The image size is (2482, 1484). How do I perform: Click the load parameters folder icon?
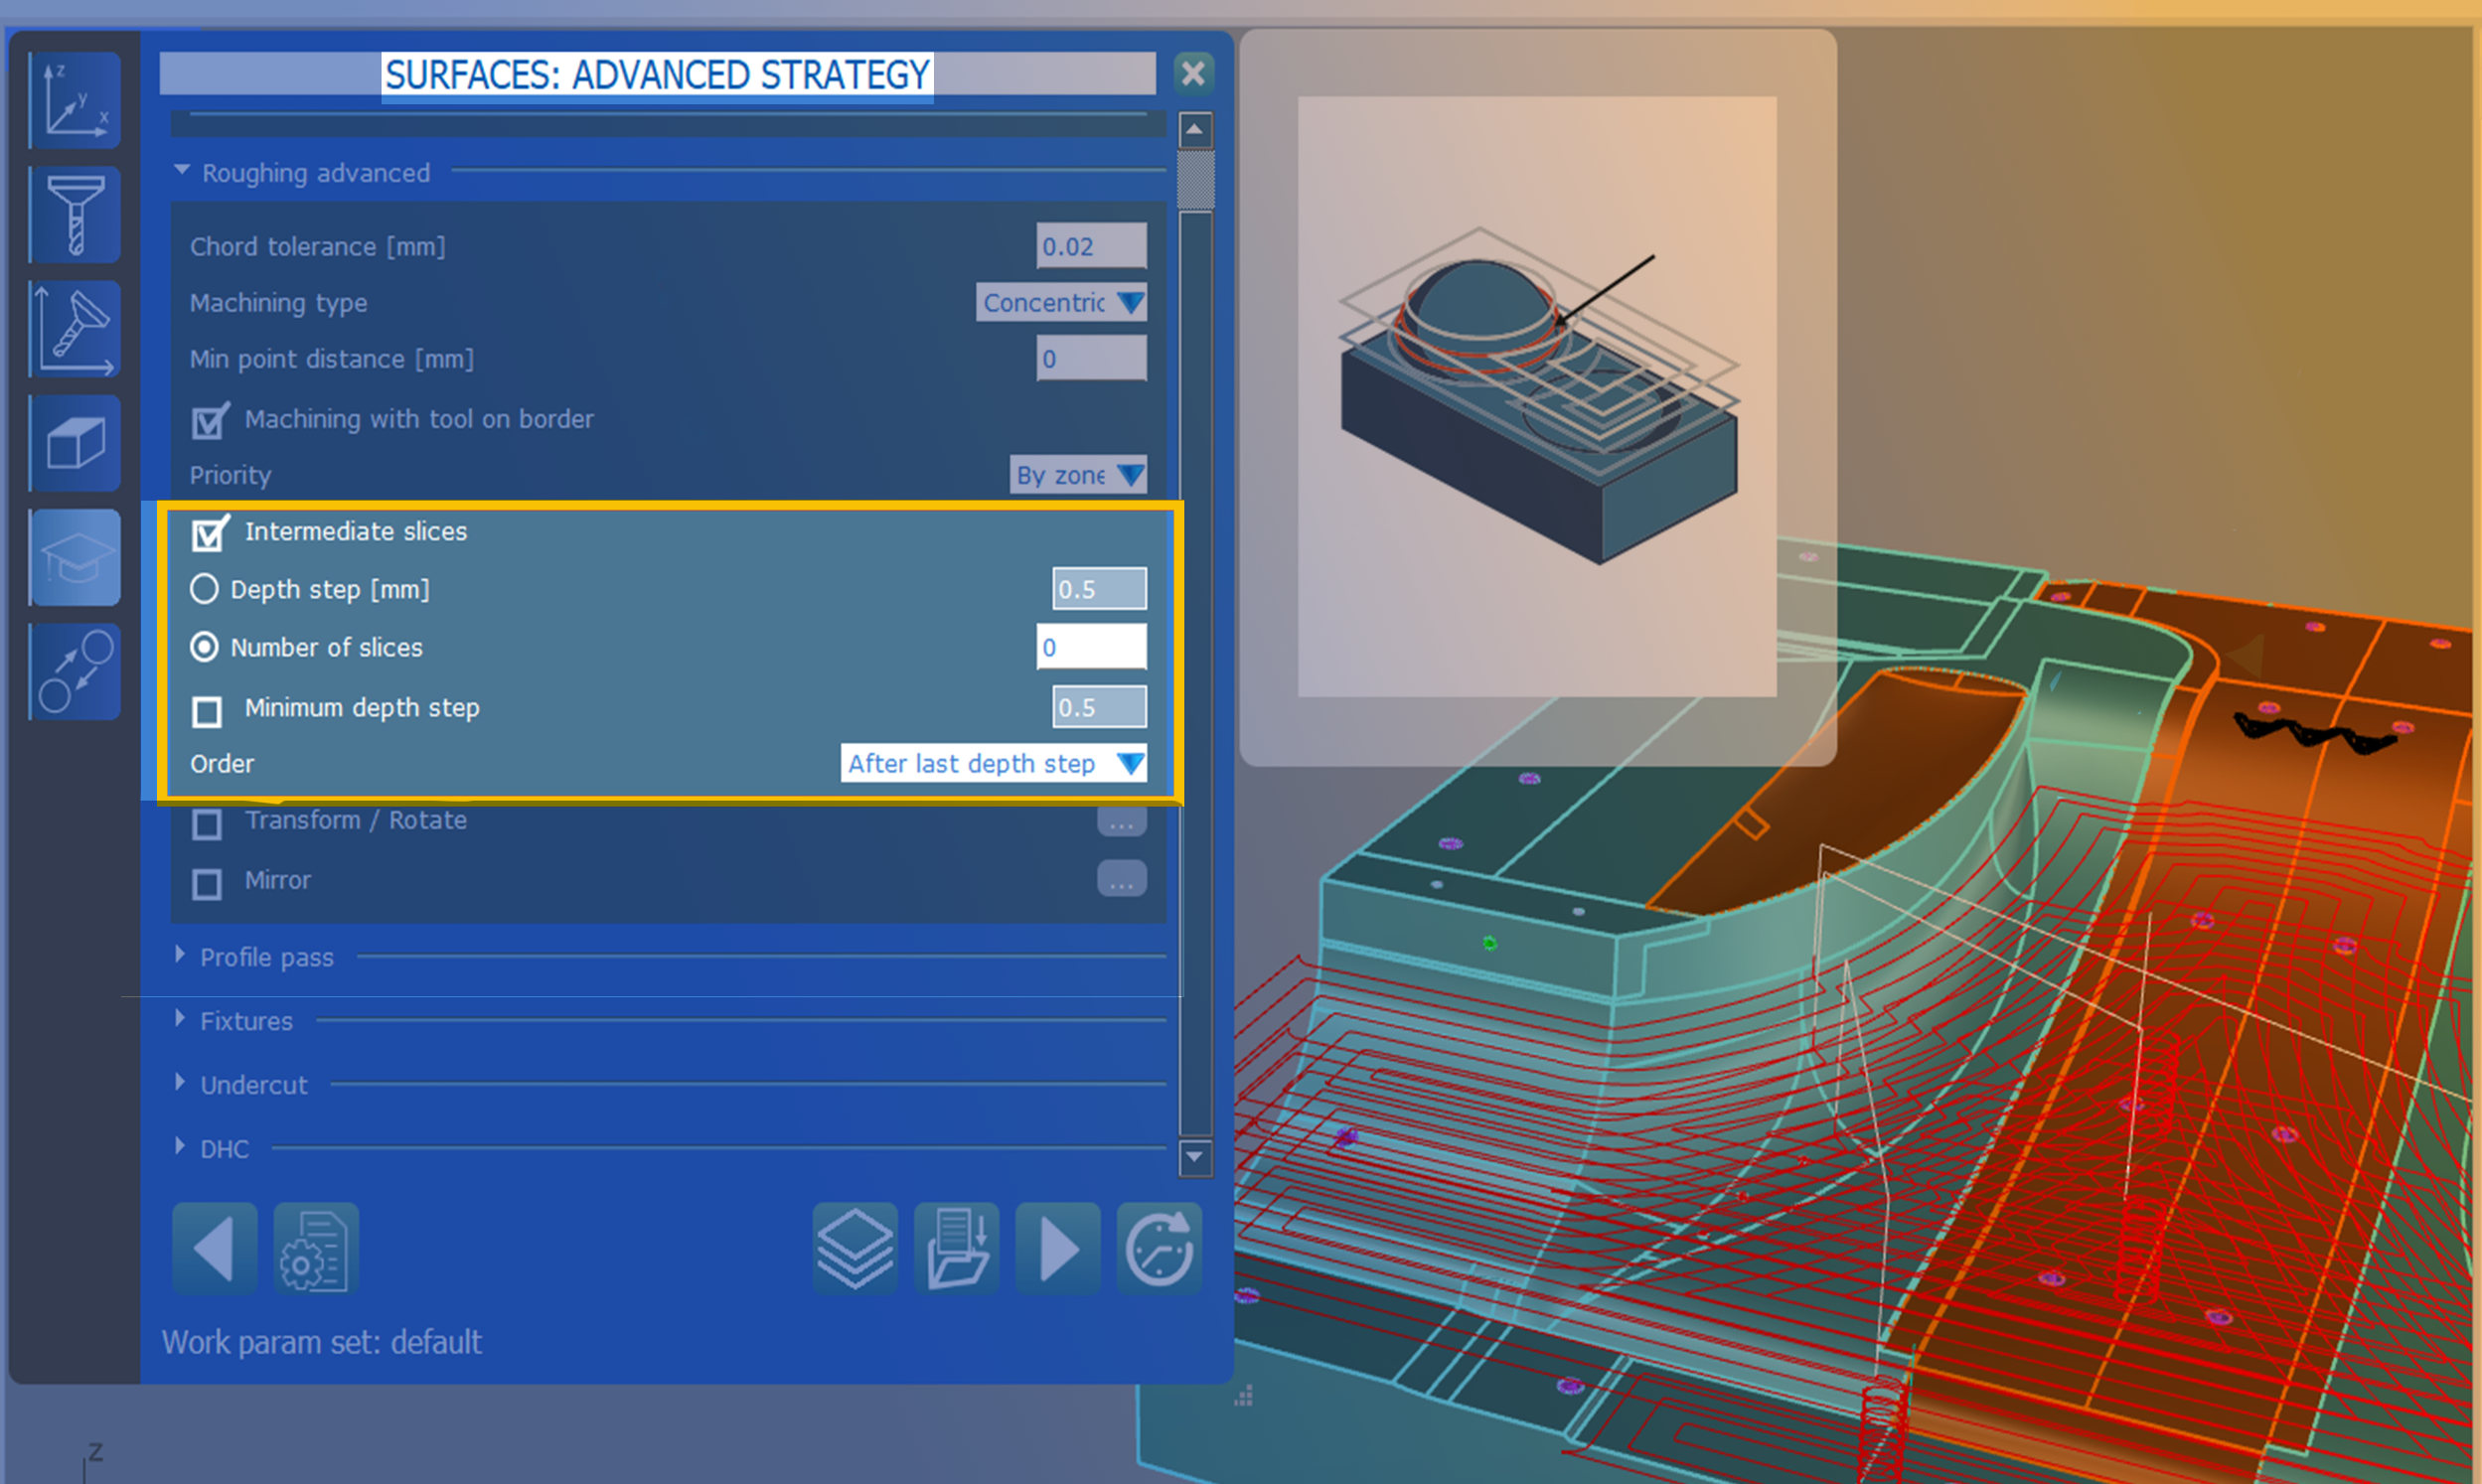point(956,1248)
